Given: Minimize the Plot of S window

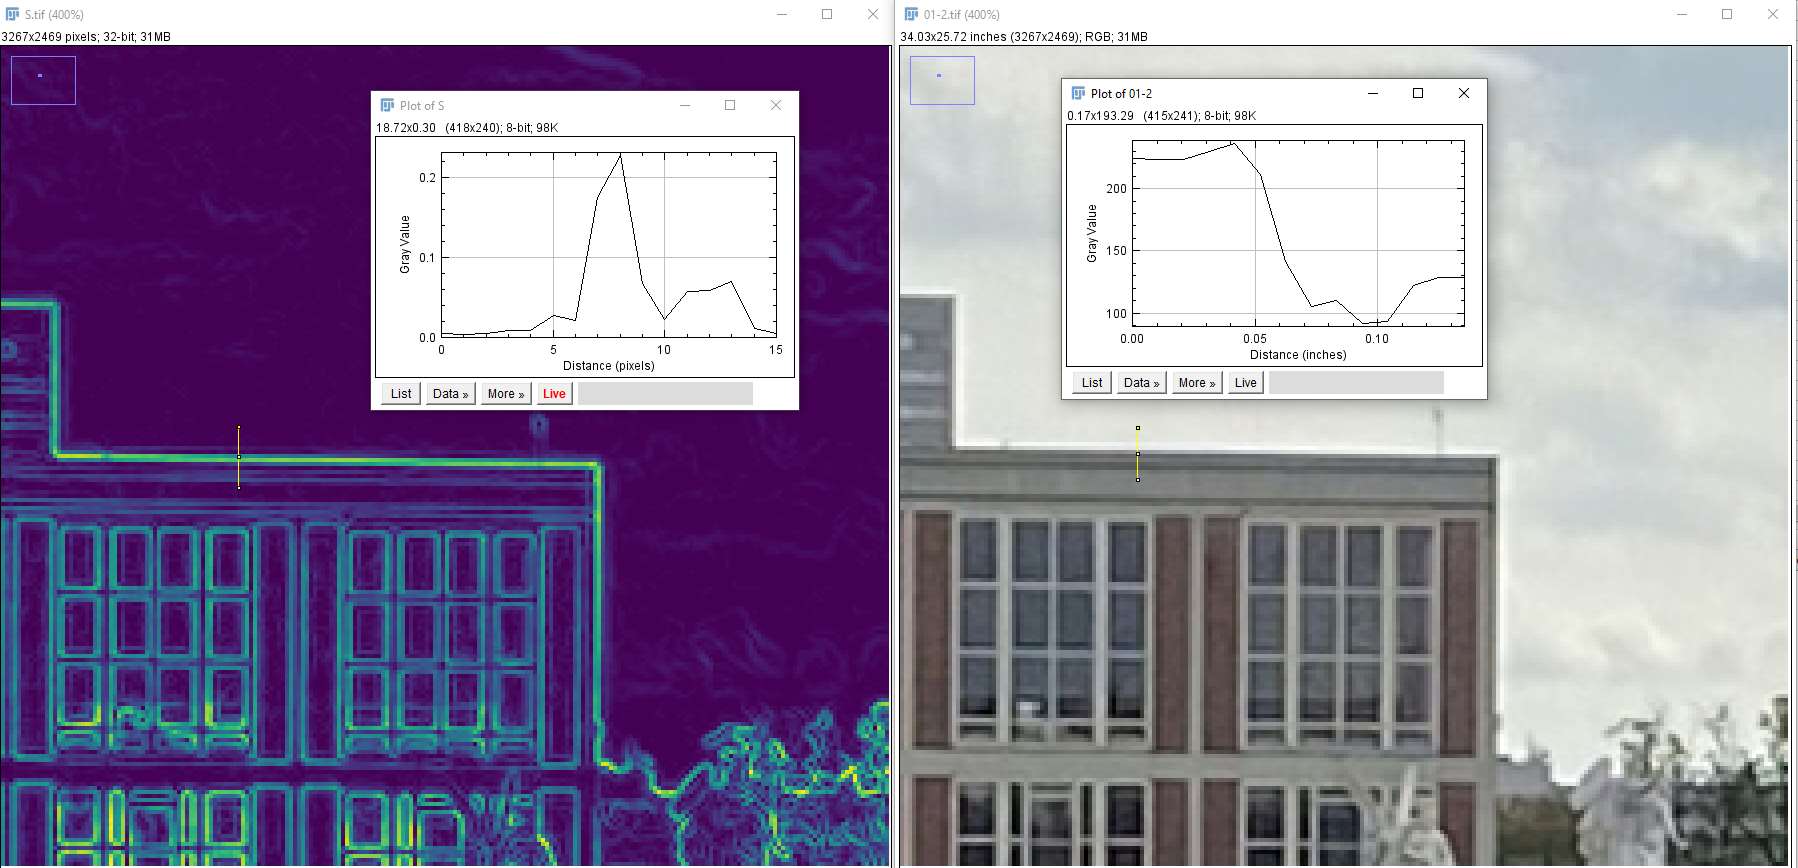Looking at the screenshot, I should click(x=685, y=105).
